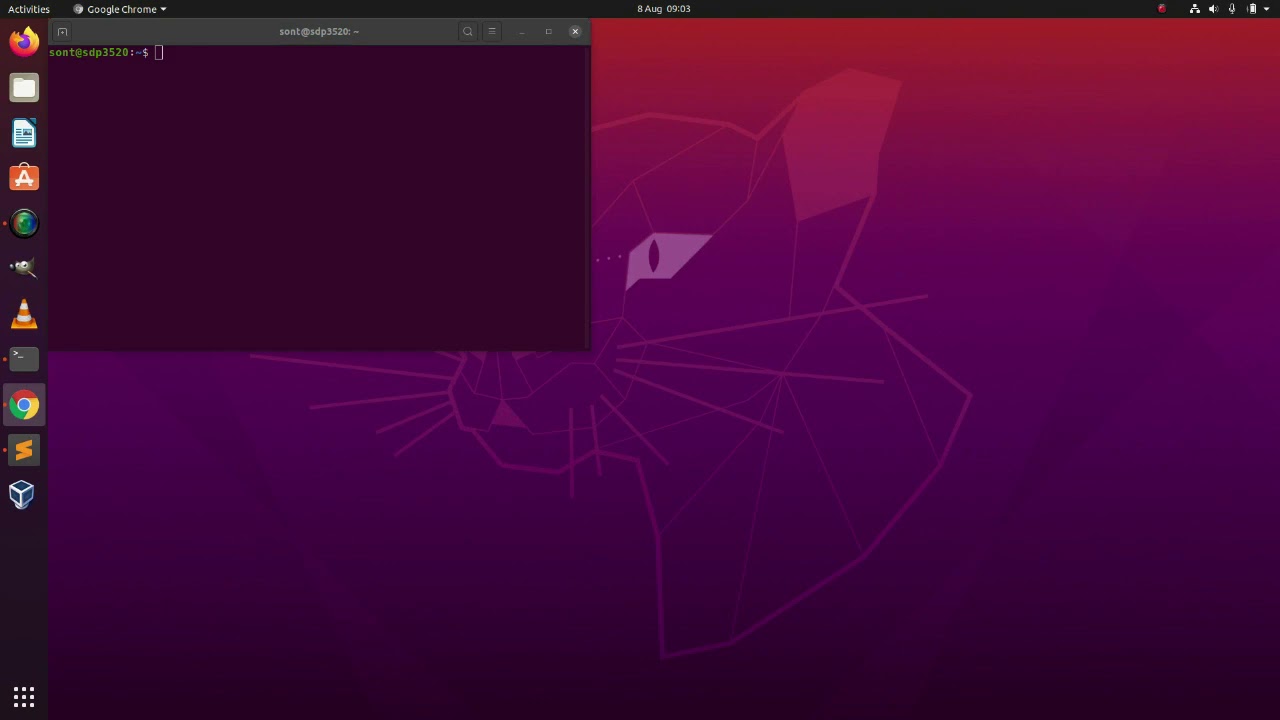Open VirtualBox from the dock
The width and height of the screenshot is (1280, 720).
24,495
